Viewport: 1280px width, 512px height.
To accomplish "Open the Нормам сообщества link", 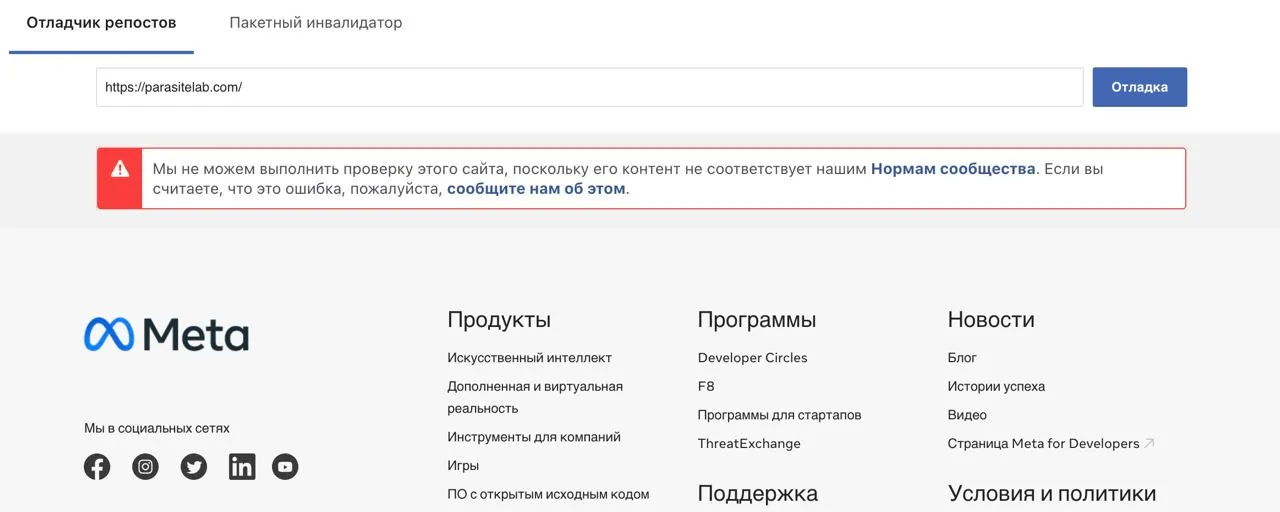I will pyautogui.click(x=953, y=169).
